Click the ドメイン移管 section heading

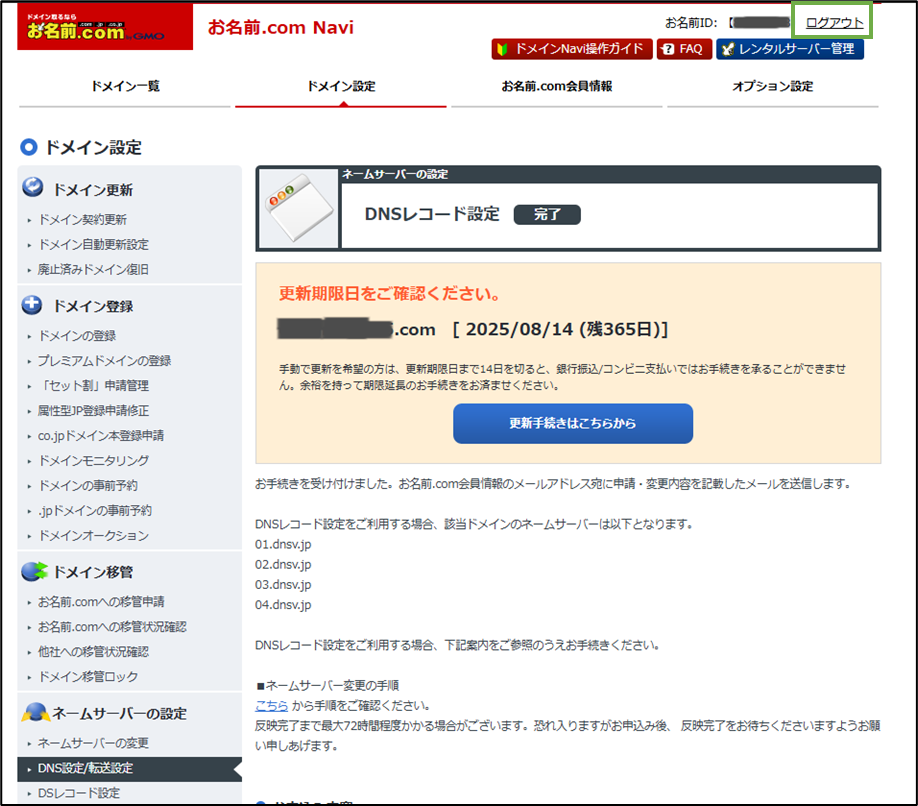click(93, 572)
